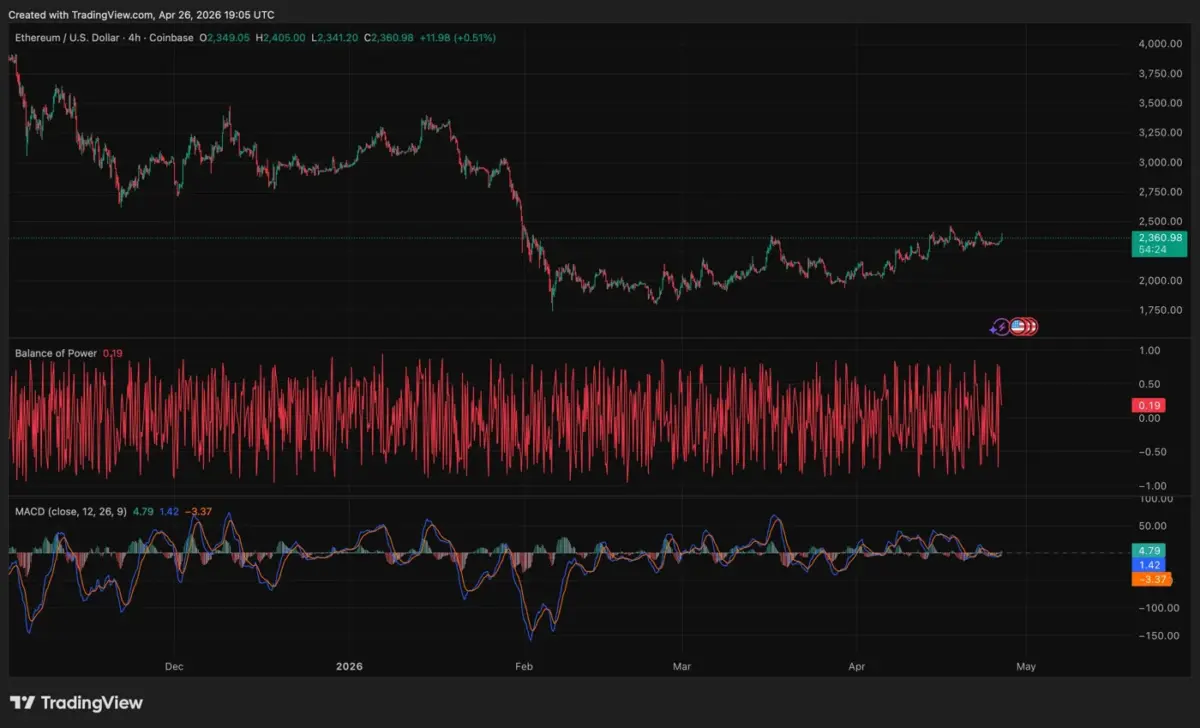Click the Feb label on time axis
This screenshot has width=1200, height=728.
pyautogui.click(x=523, y=666)
